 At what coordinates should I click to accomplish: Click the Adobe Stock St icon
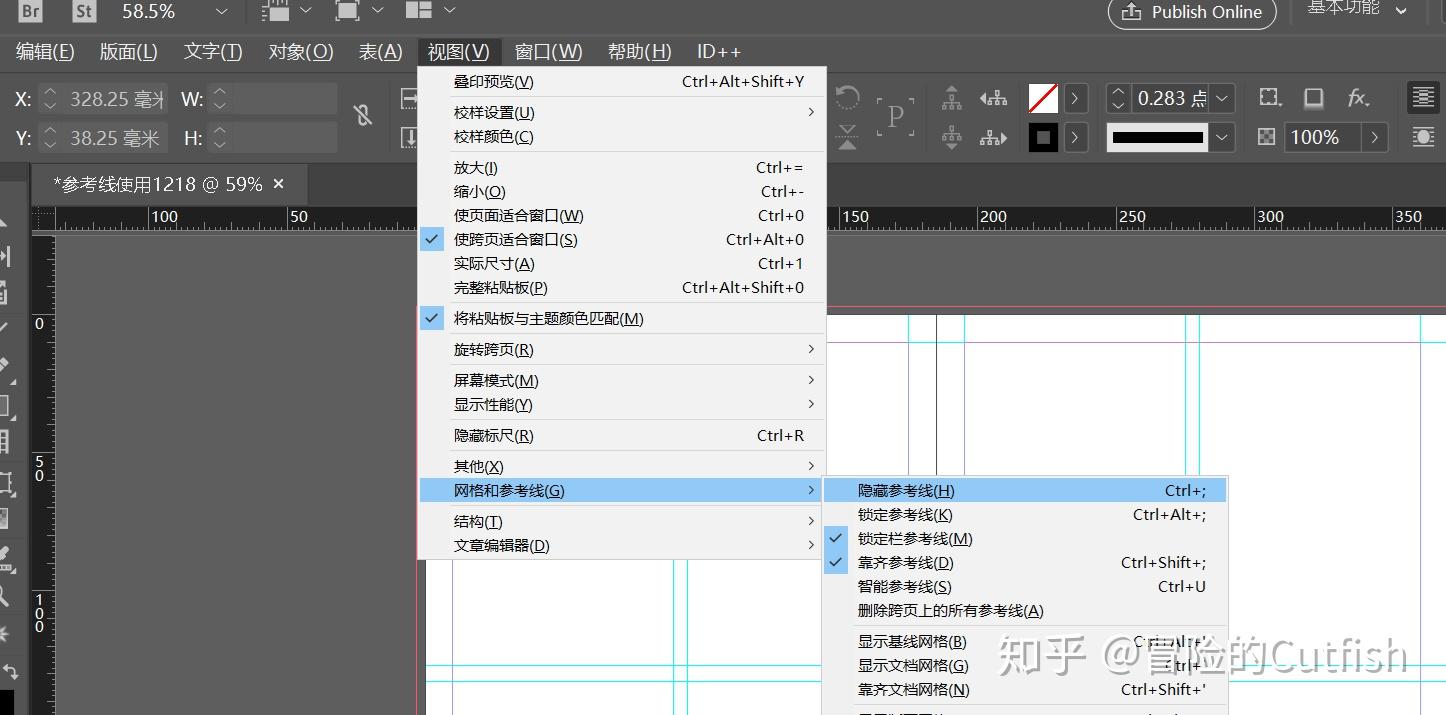83,12
